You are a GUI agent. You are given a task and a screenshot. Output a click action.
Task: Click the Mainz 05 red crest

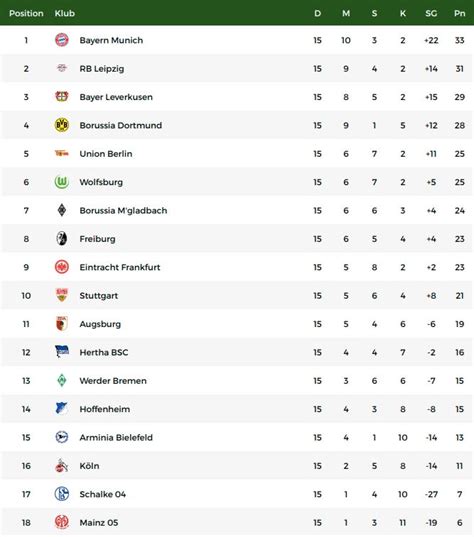[62, 522]
